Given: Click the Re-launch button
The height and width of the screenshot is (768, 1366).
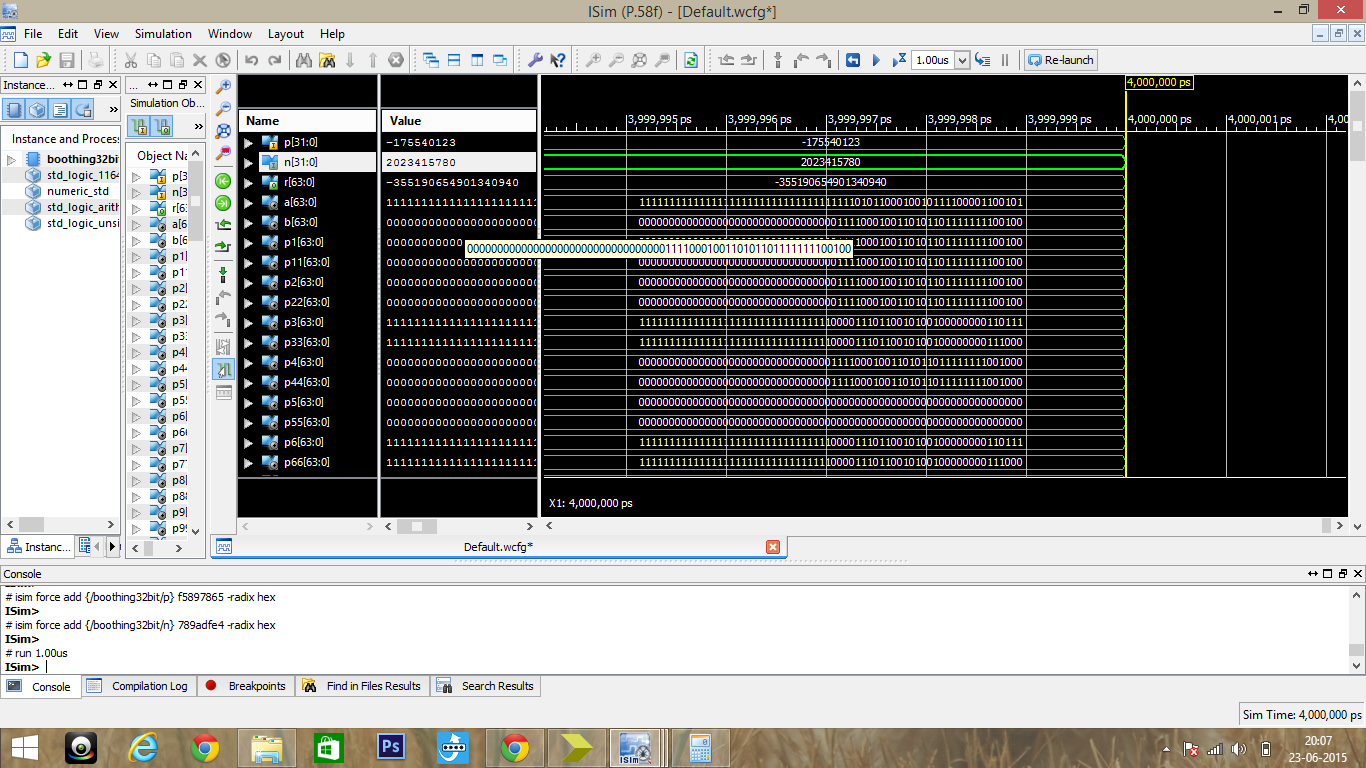Looking at the screenshot, I should tap(1059, 60).
